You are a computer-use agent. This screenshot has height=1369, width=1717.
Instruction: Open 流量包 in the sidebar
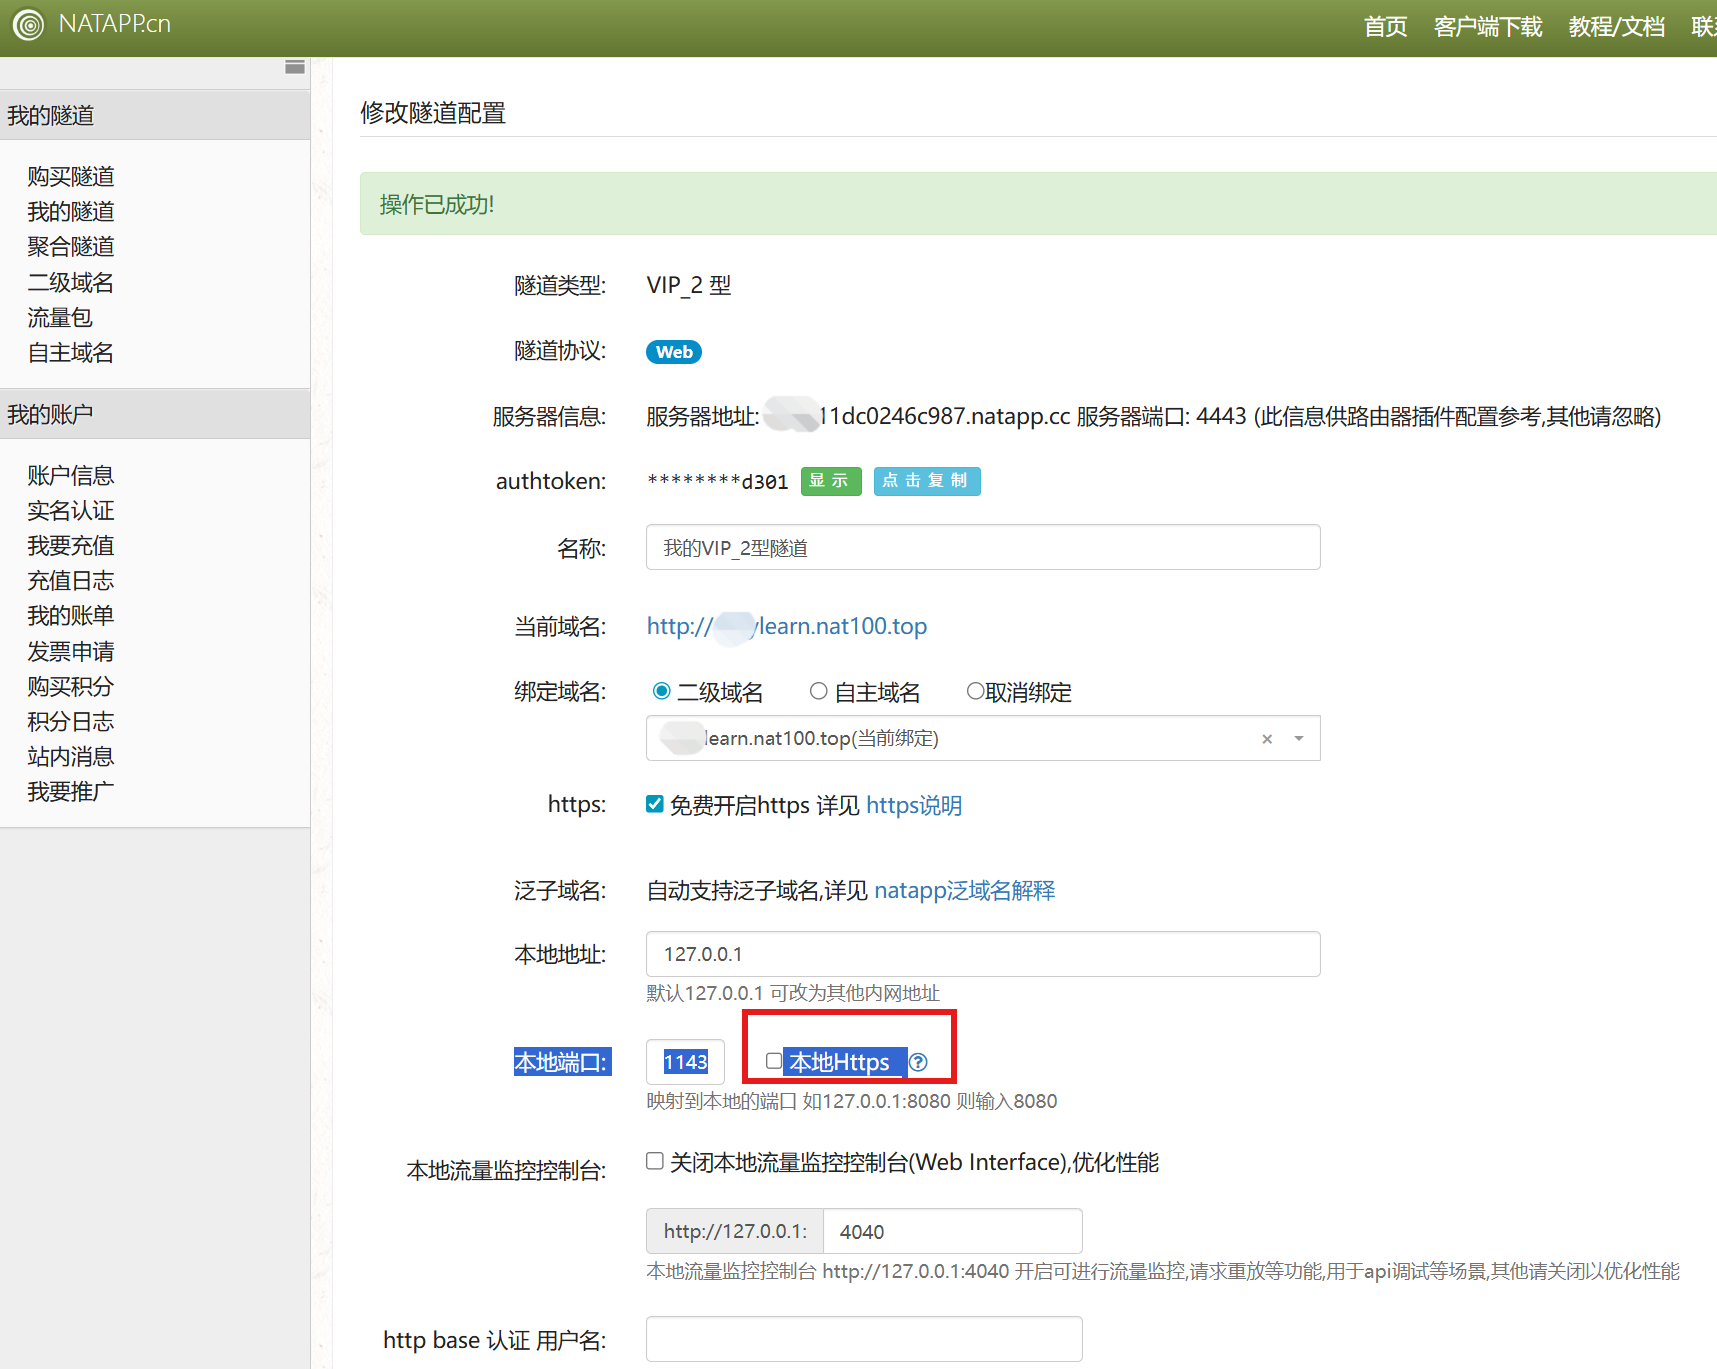(x=60, y=317)
